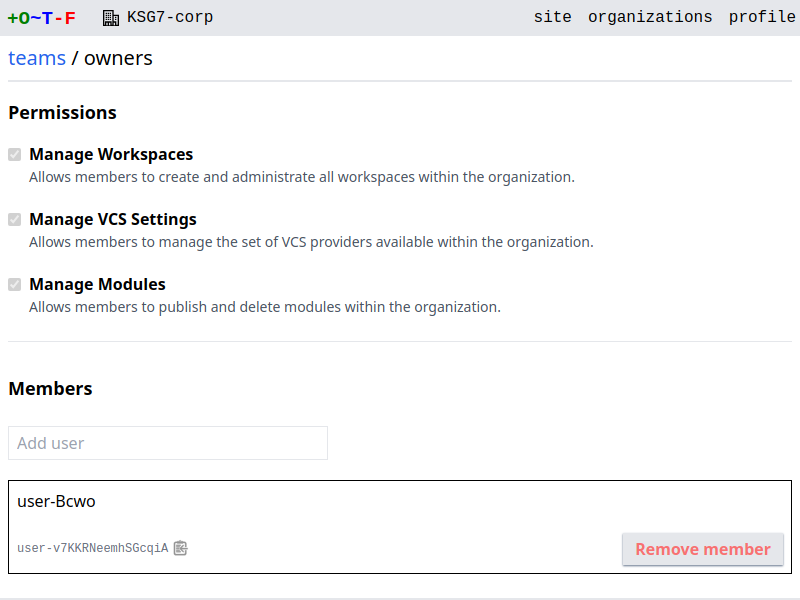The image size is (800, 600).
Task: Click the +O~T-F logo
Action: [41, 17]
